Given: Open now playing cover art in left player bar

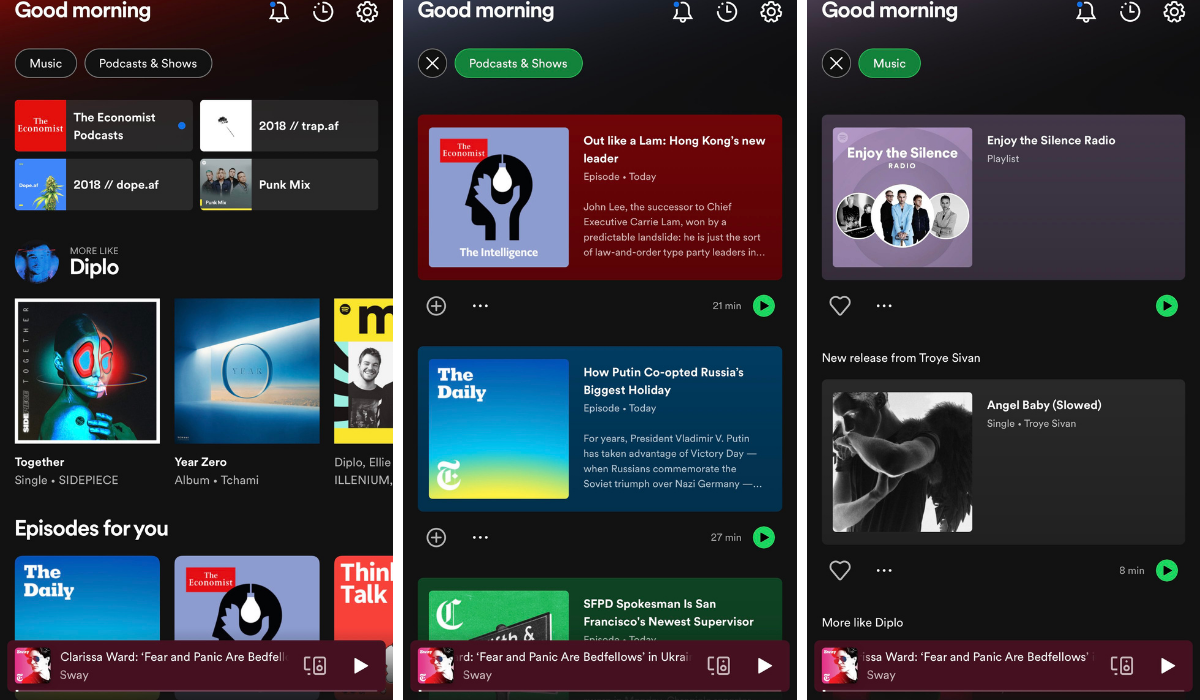Looking at the screenshot, I should (33, 665).
